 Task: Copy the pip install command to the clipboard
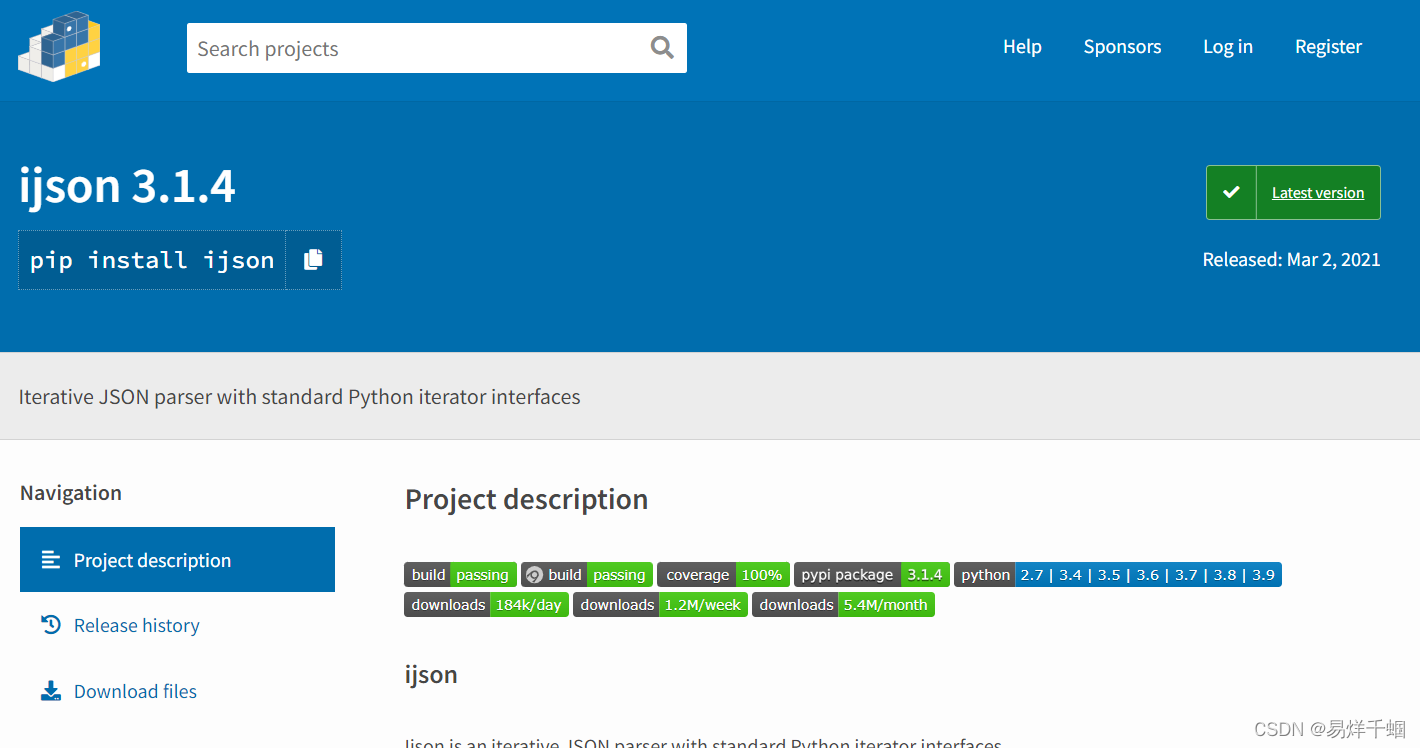click(x=313, y=259)
